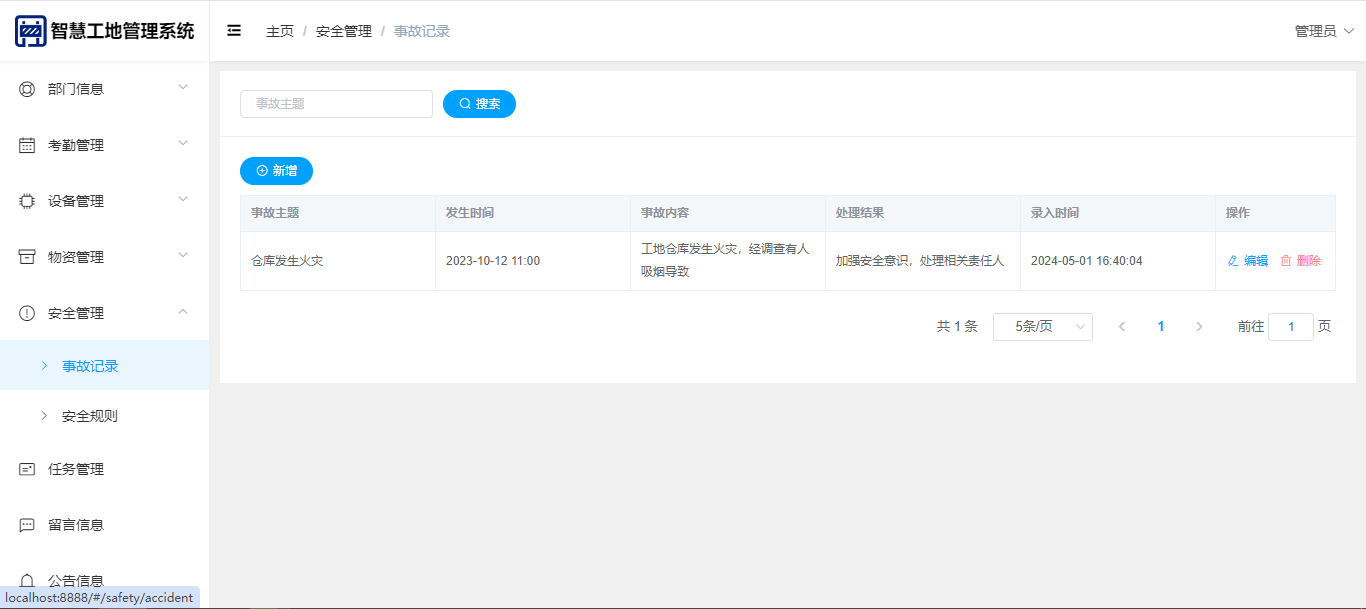Click the 留言信息 chat bubble icon
This screenshot has width=1366, height=609.
point(27,525)
